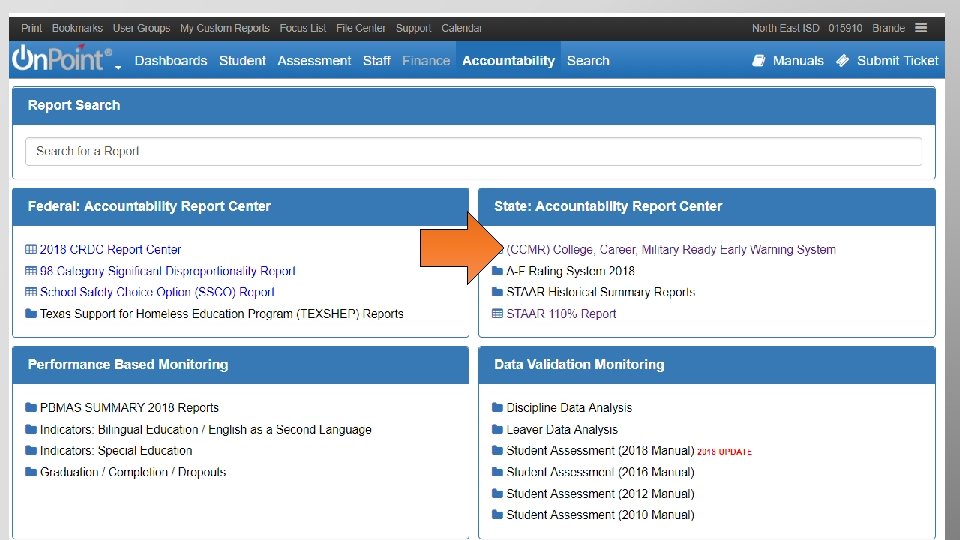Open File Center in the top bar

coord(361,28)
